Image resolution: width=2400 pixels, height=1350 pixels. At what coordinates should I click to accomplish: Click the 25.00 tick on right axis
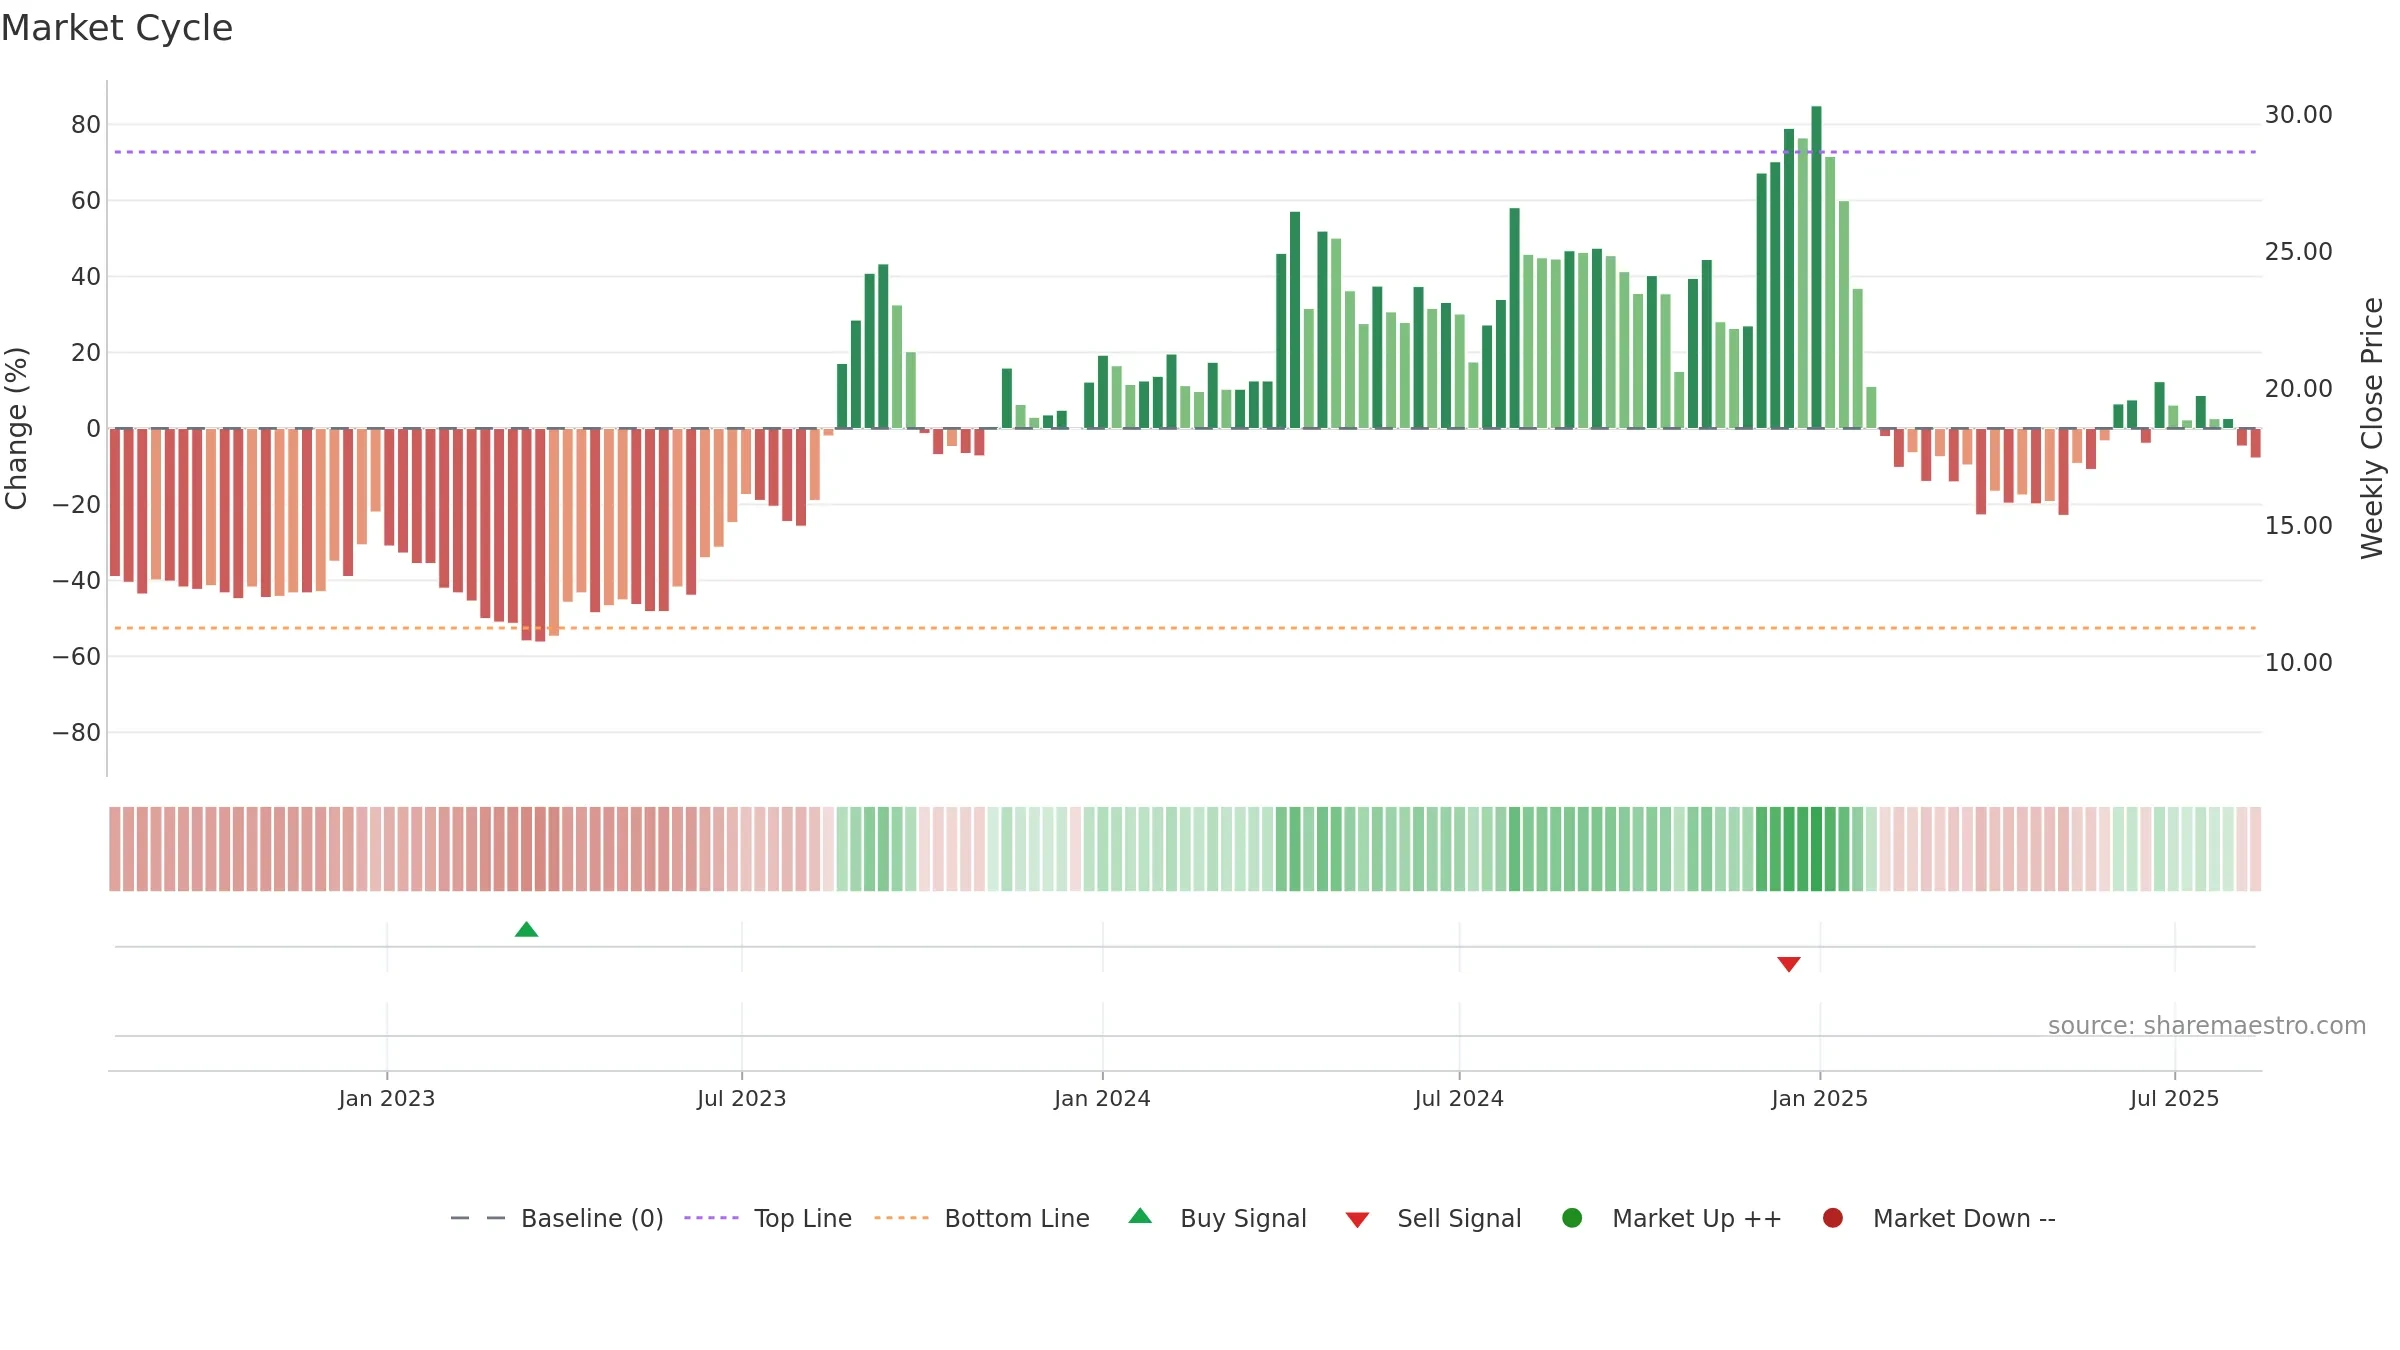point(2299,252)
